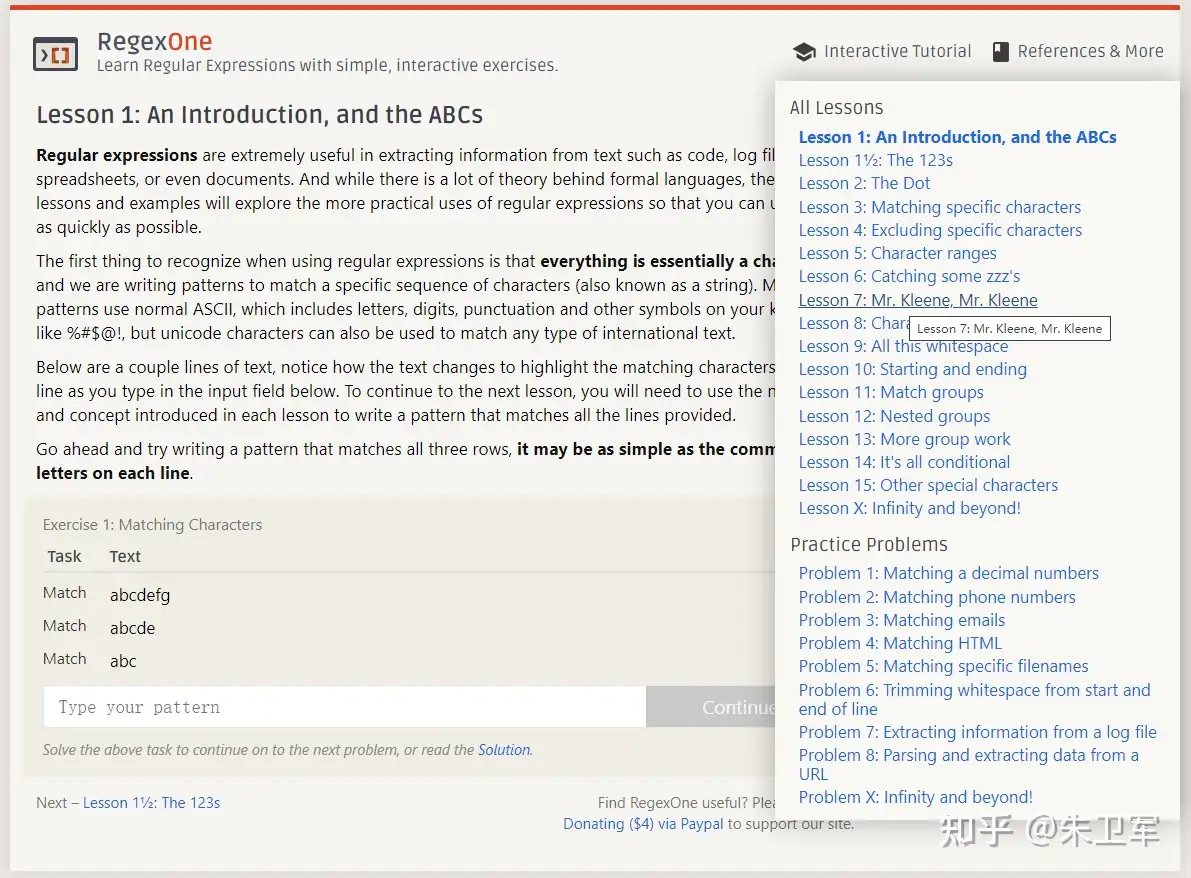Go to Lesson 13: More group work
The width and height of the screenshot is (1191, 878).
[904, 439]
